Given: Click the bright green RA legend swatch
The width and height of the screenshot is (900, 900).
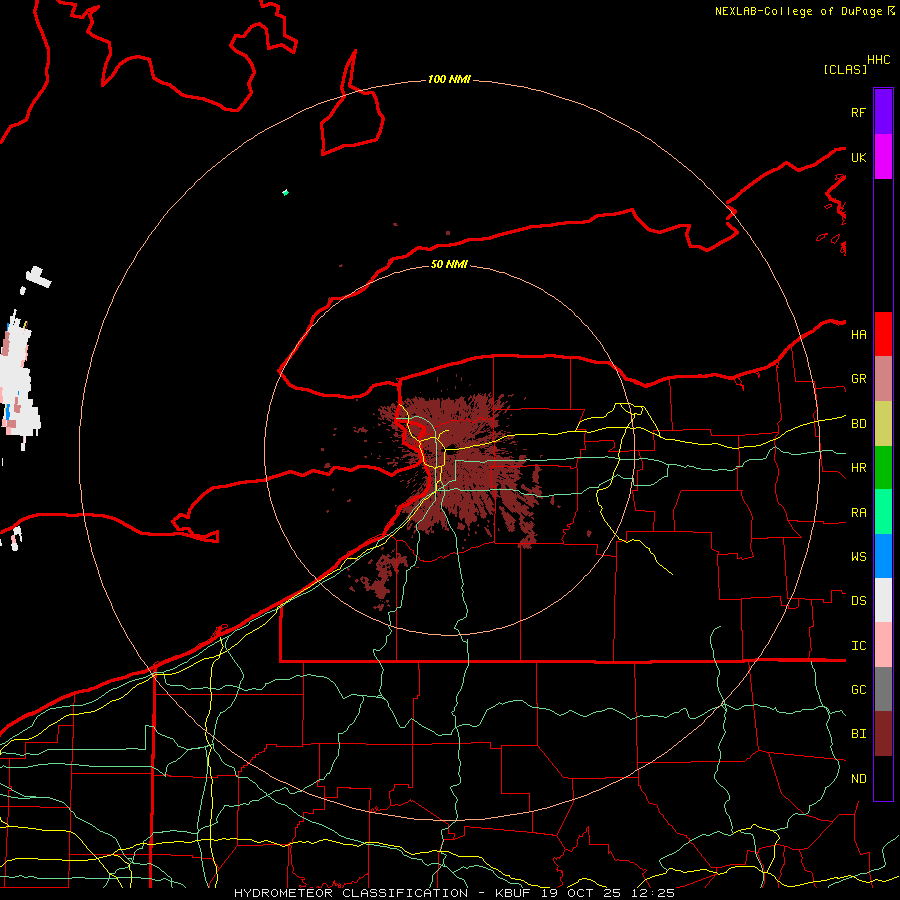Looking at the screenshot, I should click(883, 512).
